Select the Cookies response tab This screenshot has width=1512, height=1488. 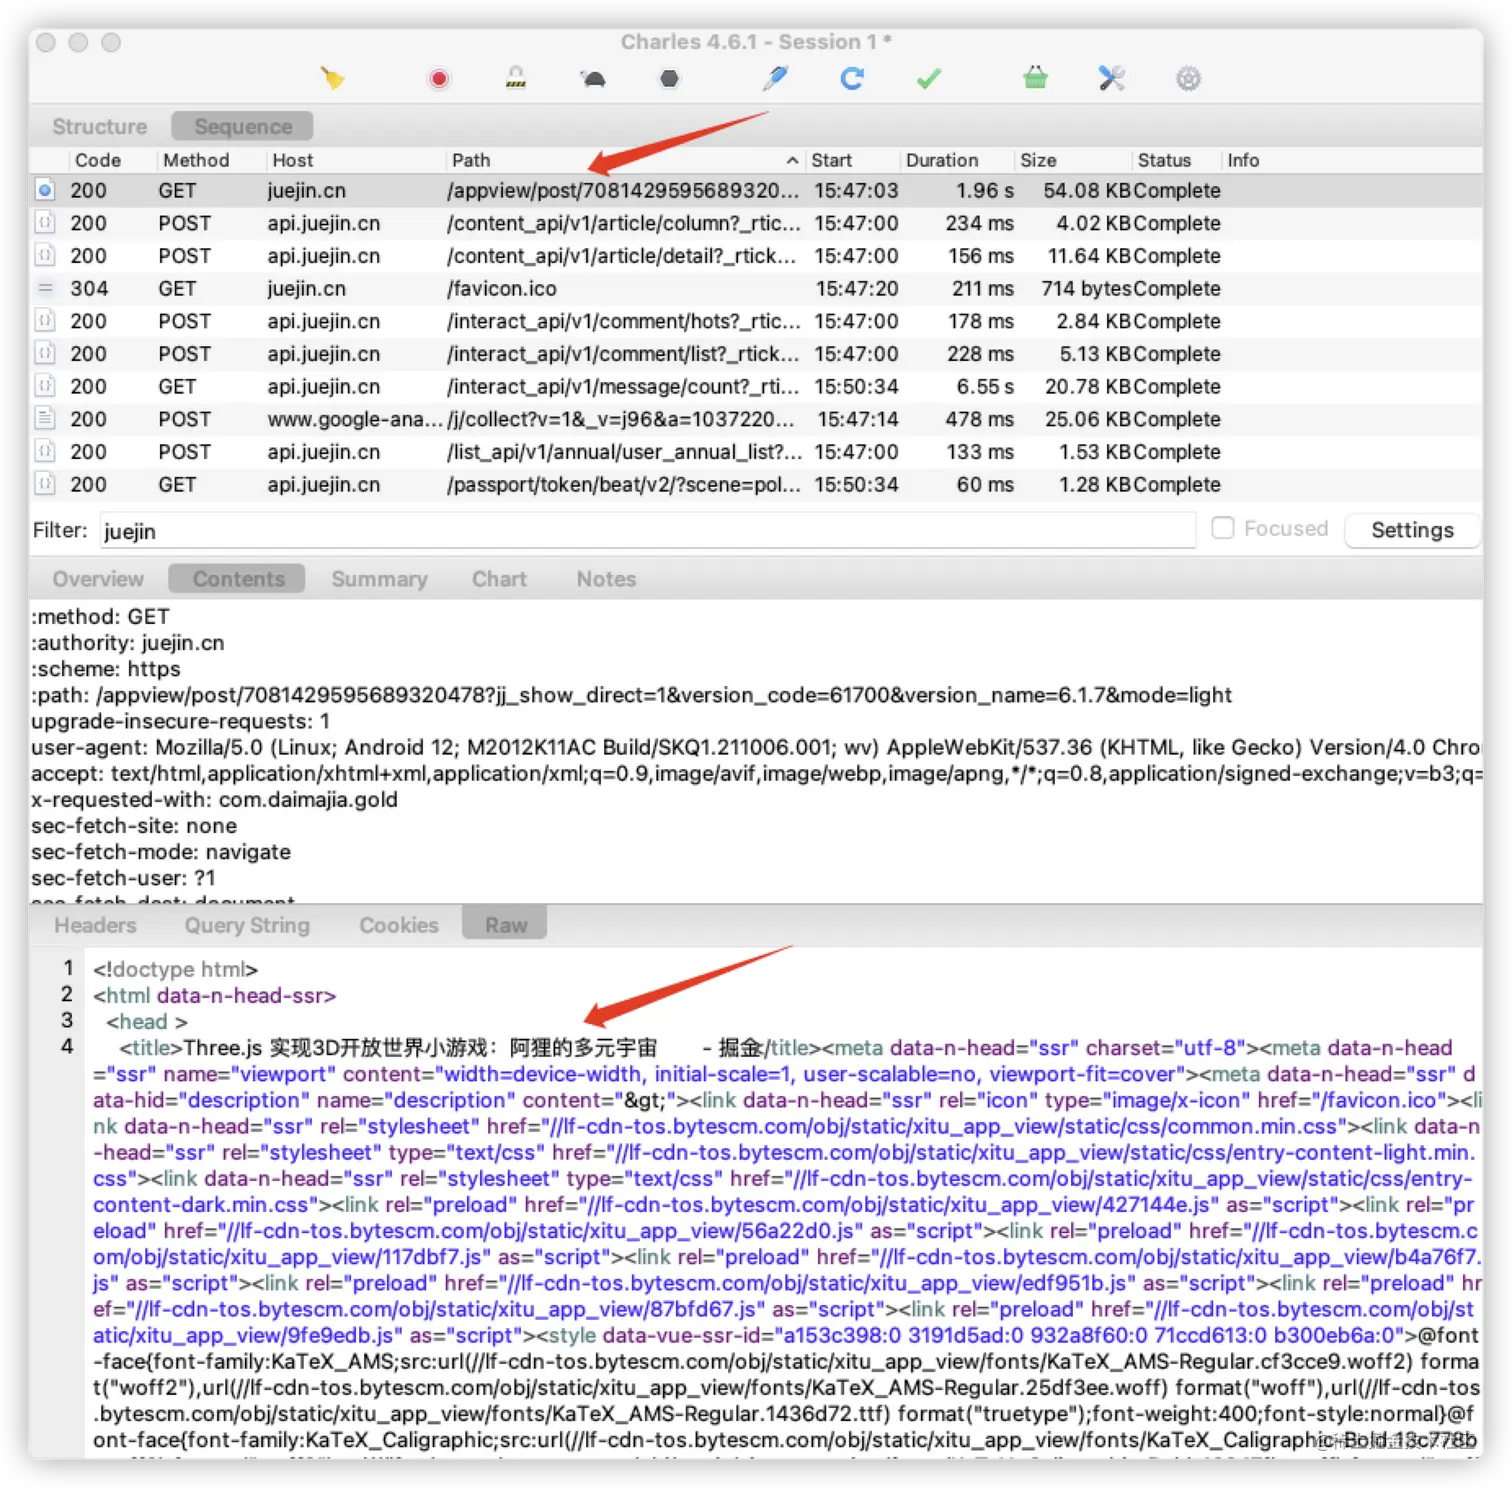[x=399, y=925]
